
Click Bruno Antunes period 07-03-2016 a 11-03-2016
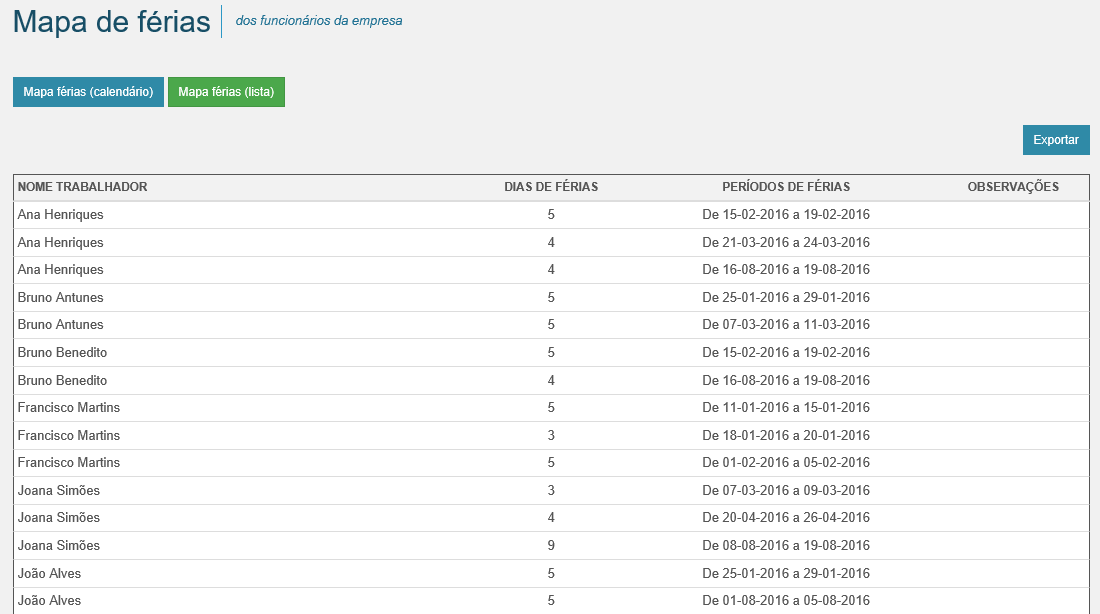click(786, 325)
